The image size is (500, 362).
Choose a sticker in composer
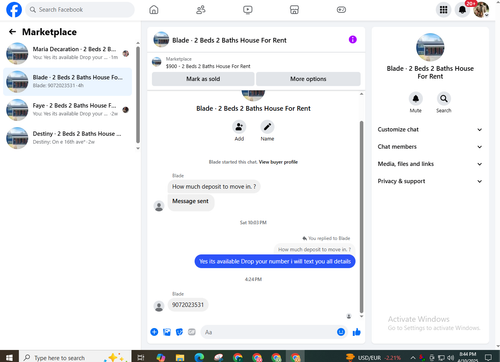[x=179, y=332]
